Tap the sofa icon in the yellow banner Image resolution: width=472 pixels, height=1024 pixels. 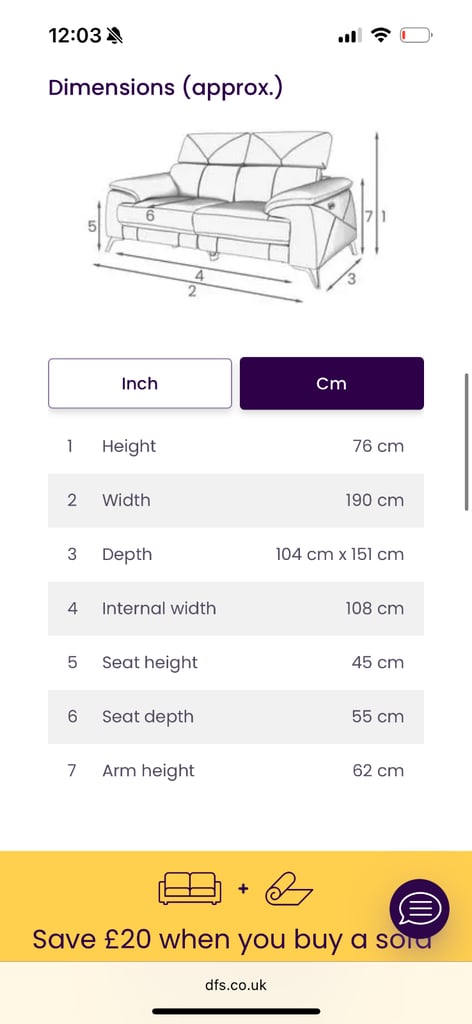[x=189, y=888]
